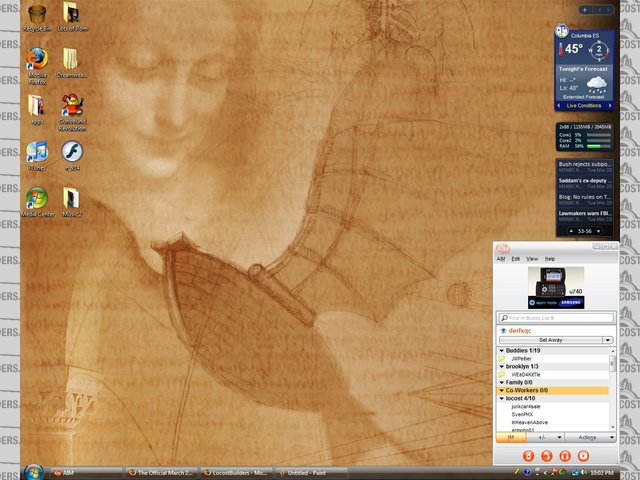The image size is (640, 480).
Task: Open the Dreamweaver folder on the desktop
Action: point(72,60)
